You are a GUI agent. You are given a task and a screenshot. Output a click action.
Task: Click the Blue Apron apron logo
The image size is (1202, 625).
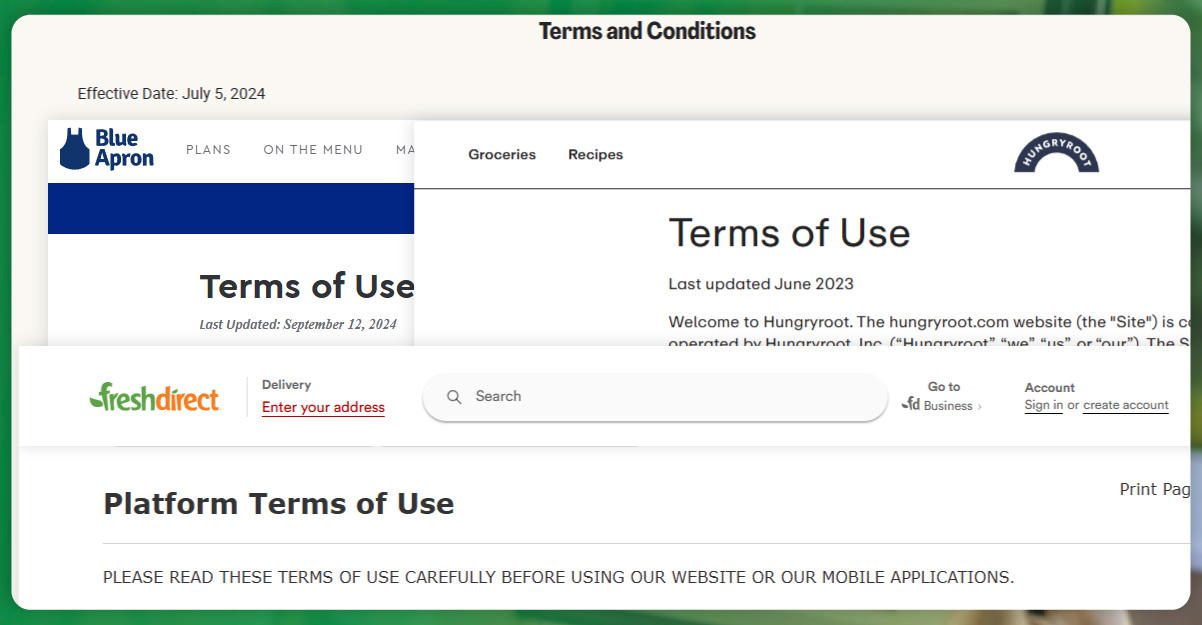tap(75, 149)
